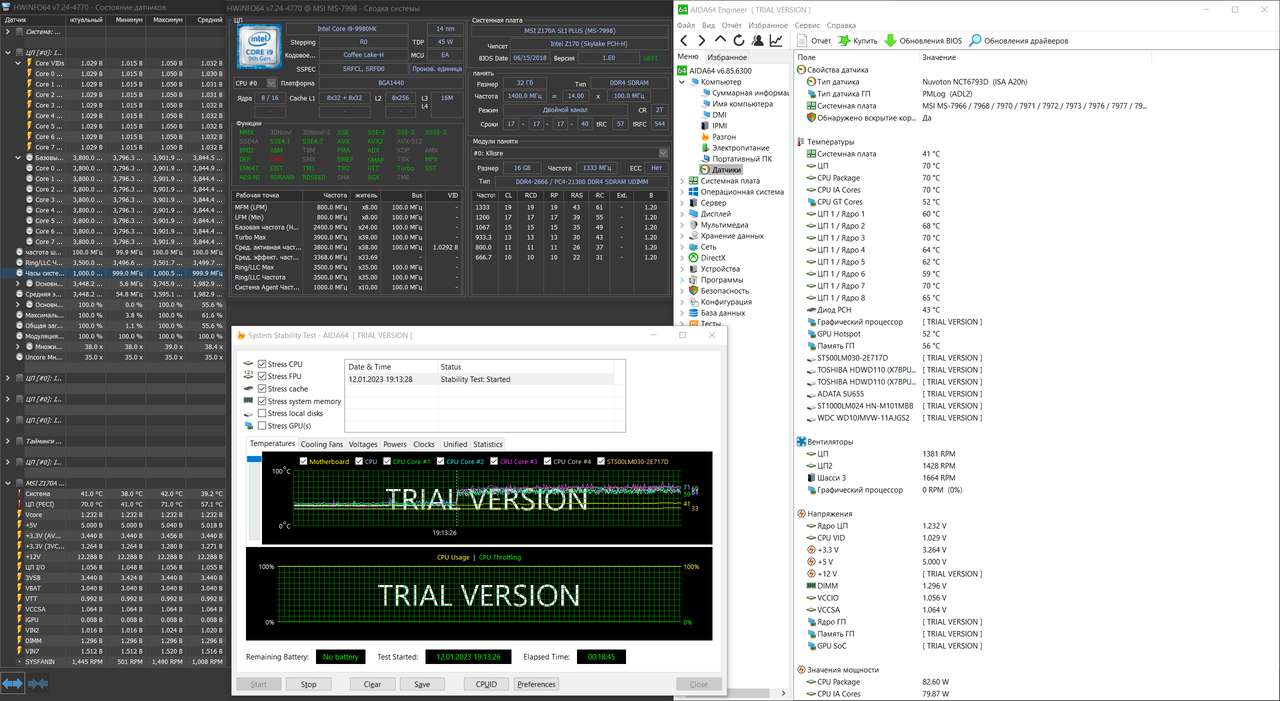Collapse the Компьютер tree node
The image size is (1280, 701).
(682, 82)
